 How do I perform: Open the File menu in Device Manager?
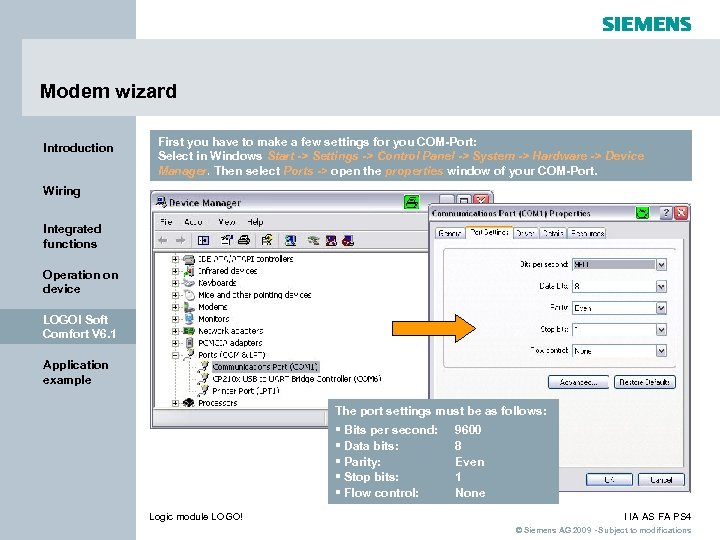point(166,222)
